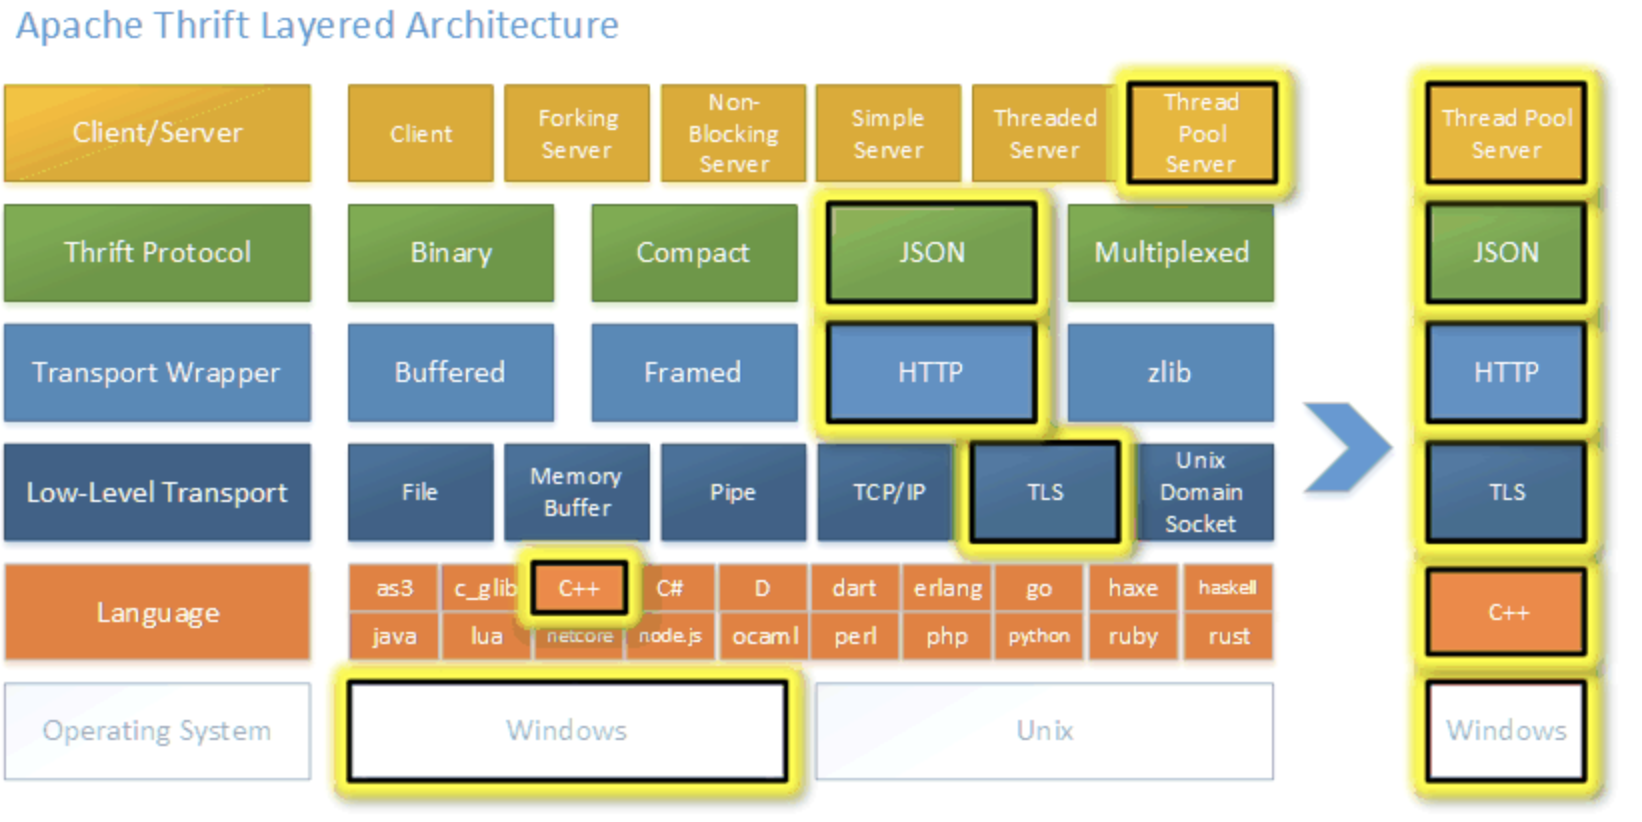The height and width of the screenshot is (822, 1642).
Task: Select the orange Language layer label
Action: coord(157,612)
